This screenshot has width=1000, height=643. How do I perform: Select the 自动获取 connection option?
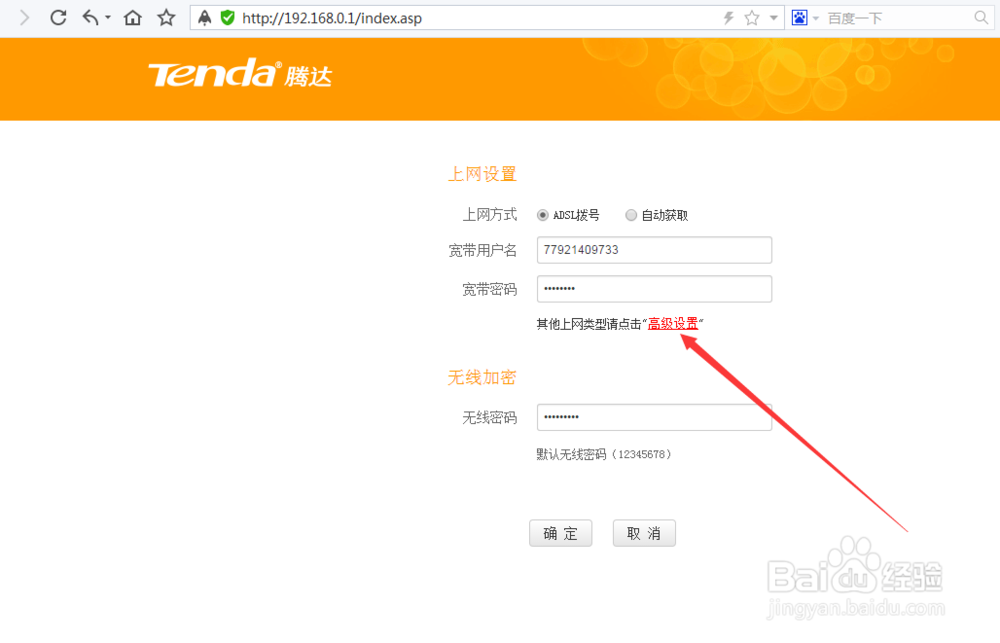click(x=631, y=214)
